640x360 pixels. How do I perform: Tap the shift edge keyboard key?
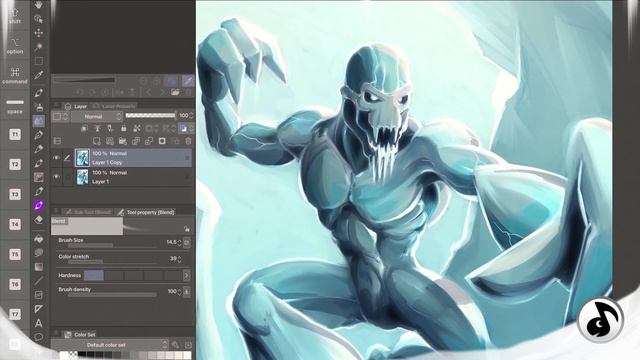pos(15,16)
